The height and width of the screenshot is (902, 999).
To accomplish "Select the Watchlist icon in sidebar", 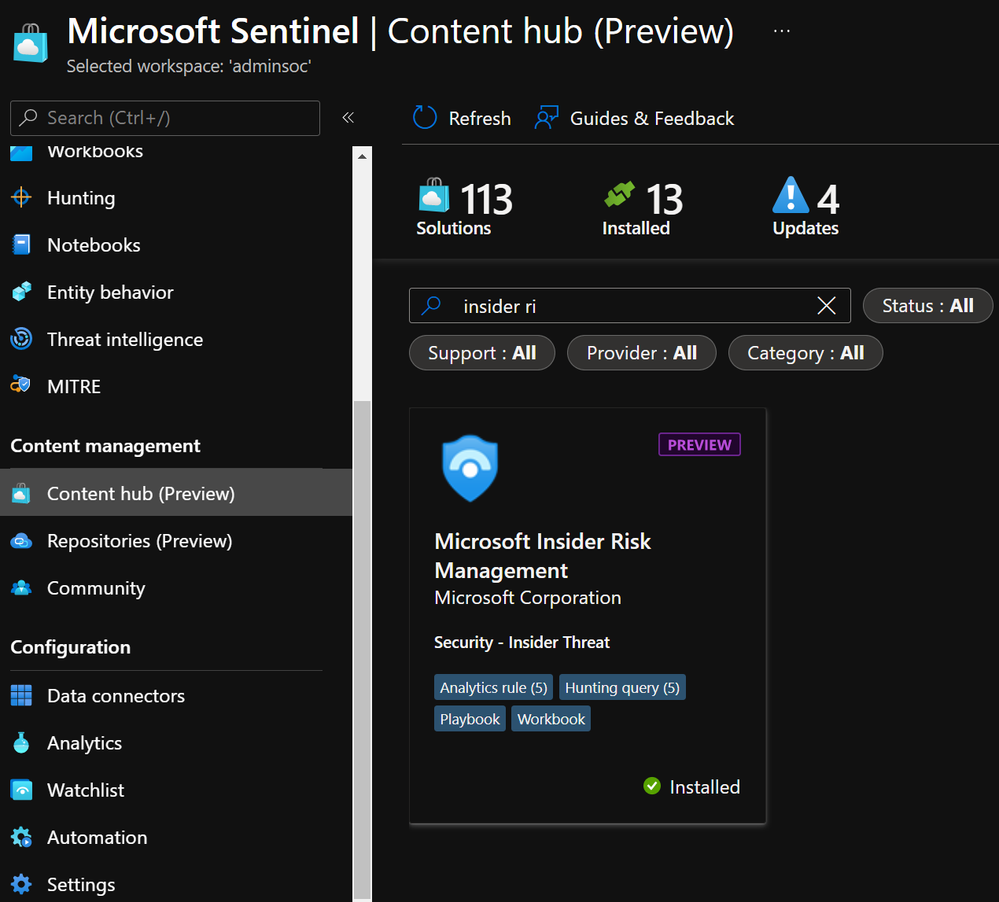I will [21, 790].
